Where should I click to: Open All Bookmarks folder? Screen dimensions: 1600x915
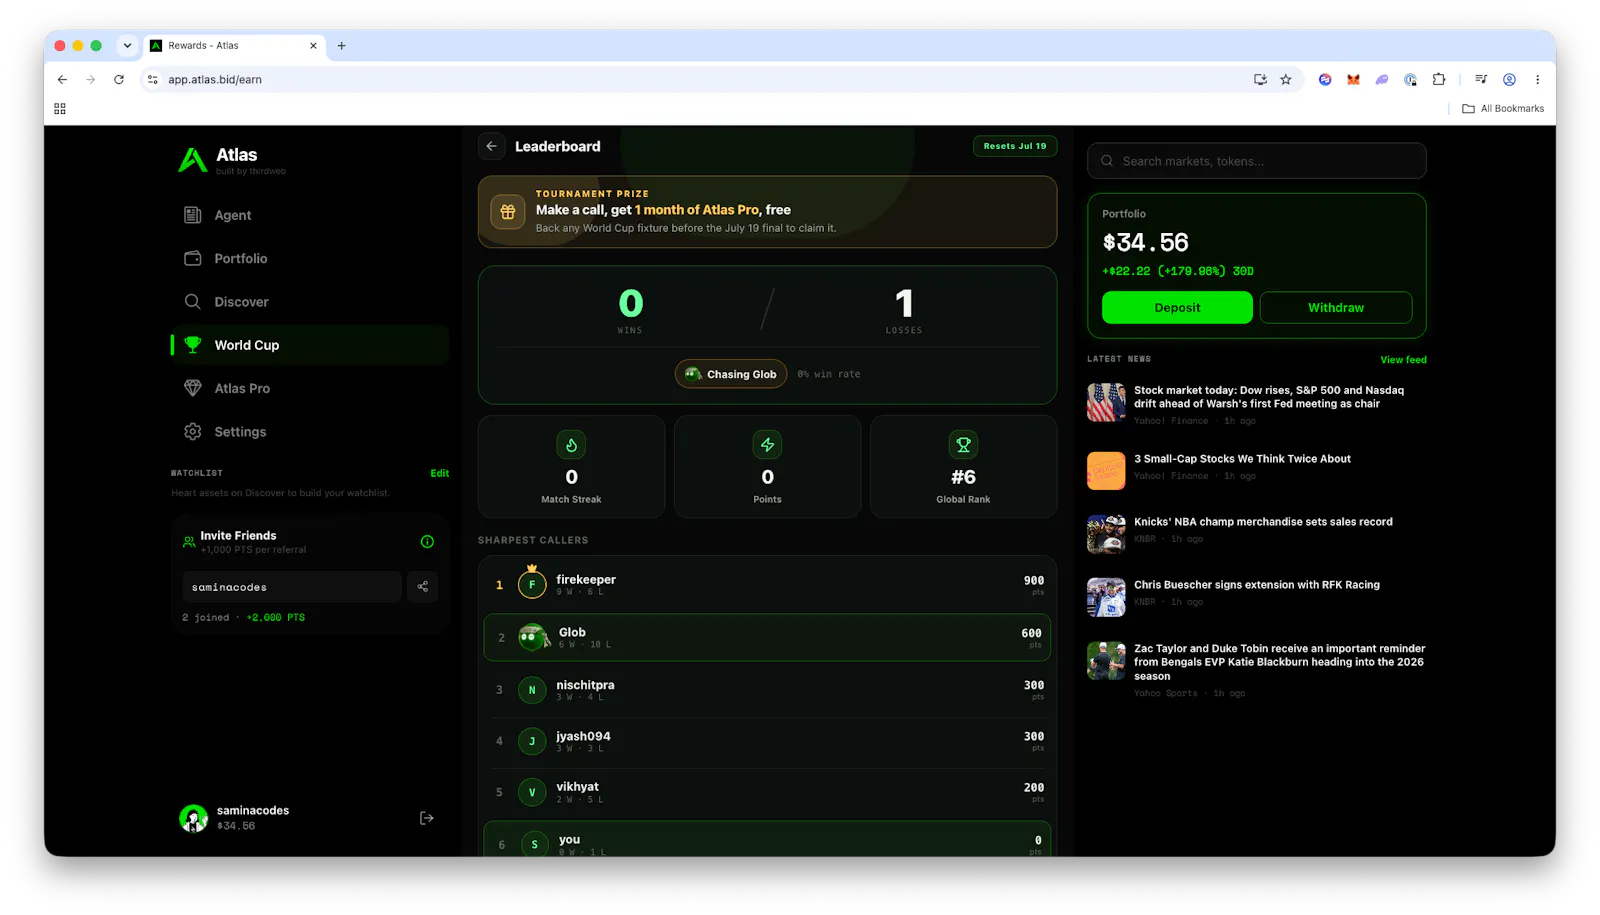click(1503, 108)
